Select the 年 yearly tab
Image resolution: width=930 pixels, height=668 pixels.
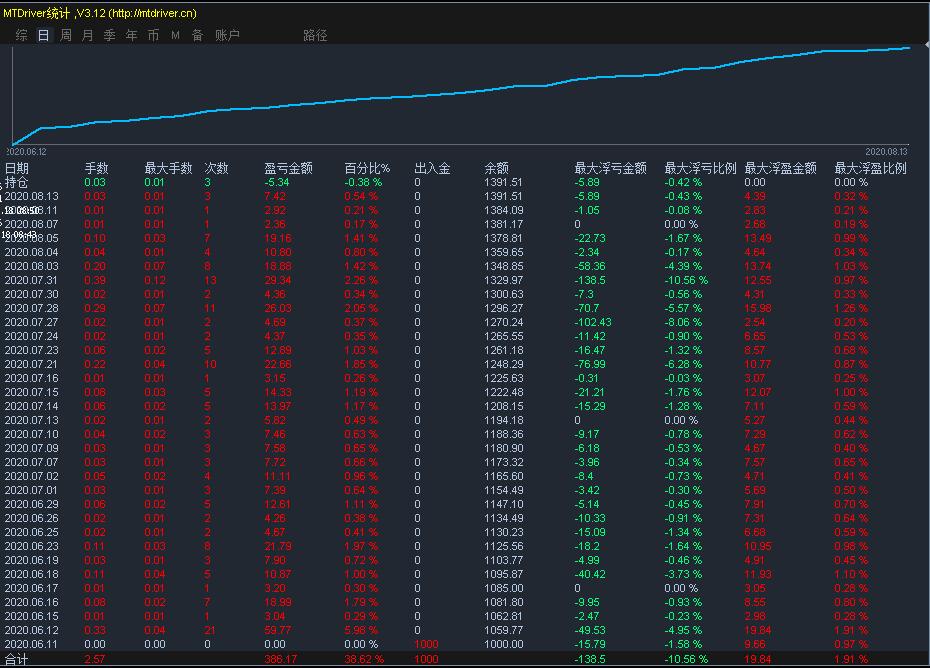click(131, 35)
